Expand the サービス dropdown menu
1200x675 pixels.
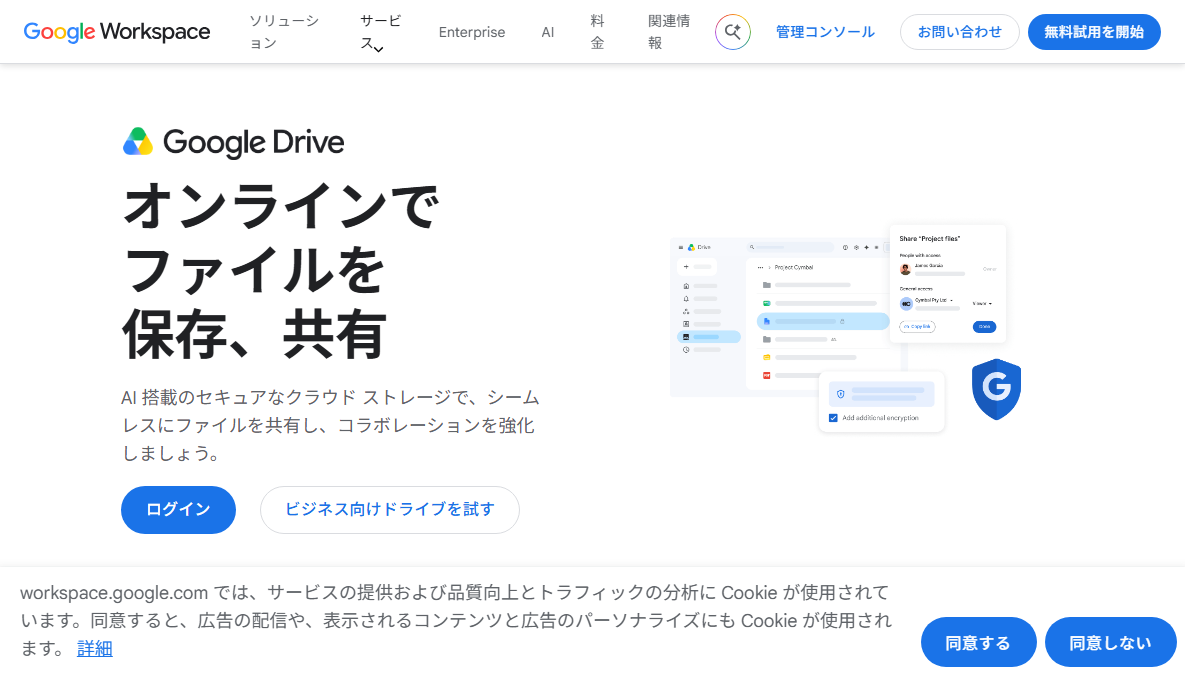pyautogui.click(x=380, y=32)
